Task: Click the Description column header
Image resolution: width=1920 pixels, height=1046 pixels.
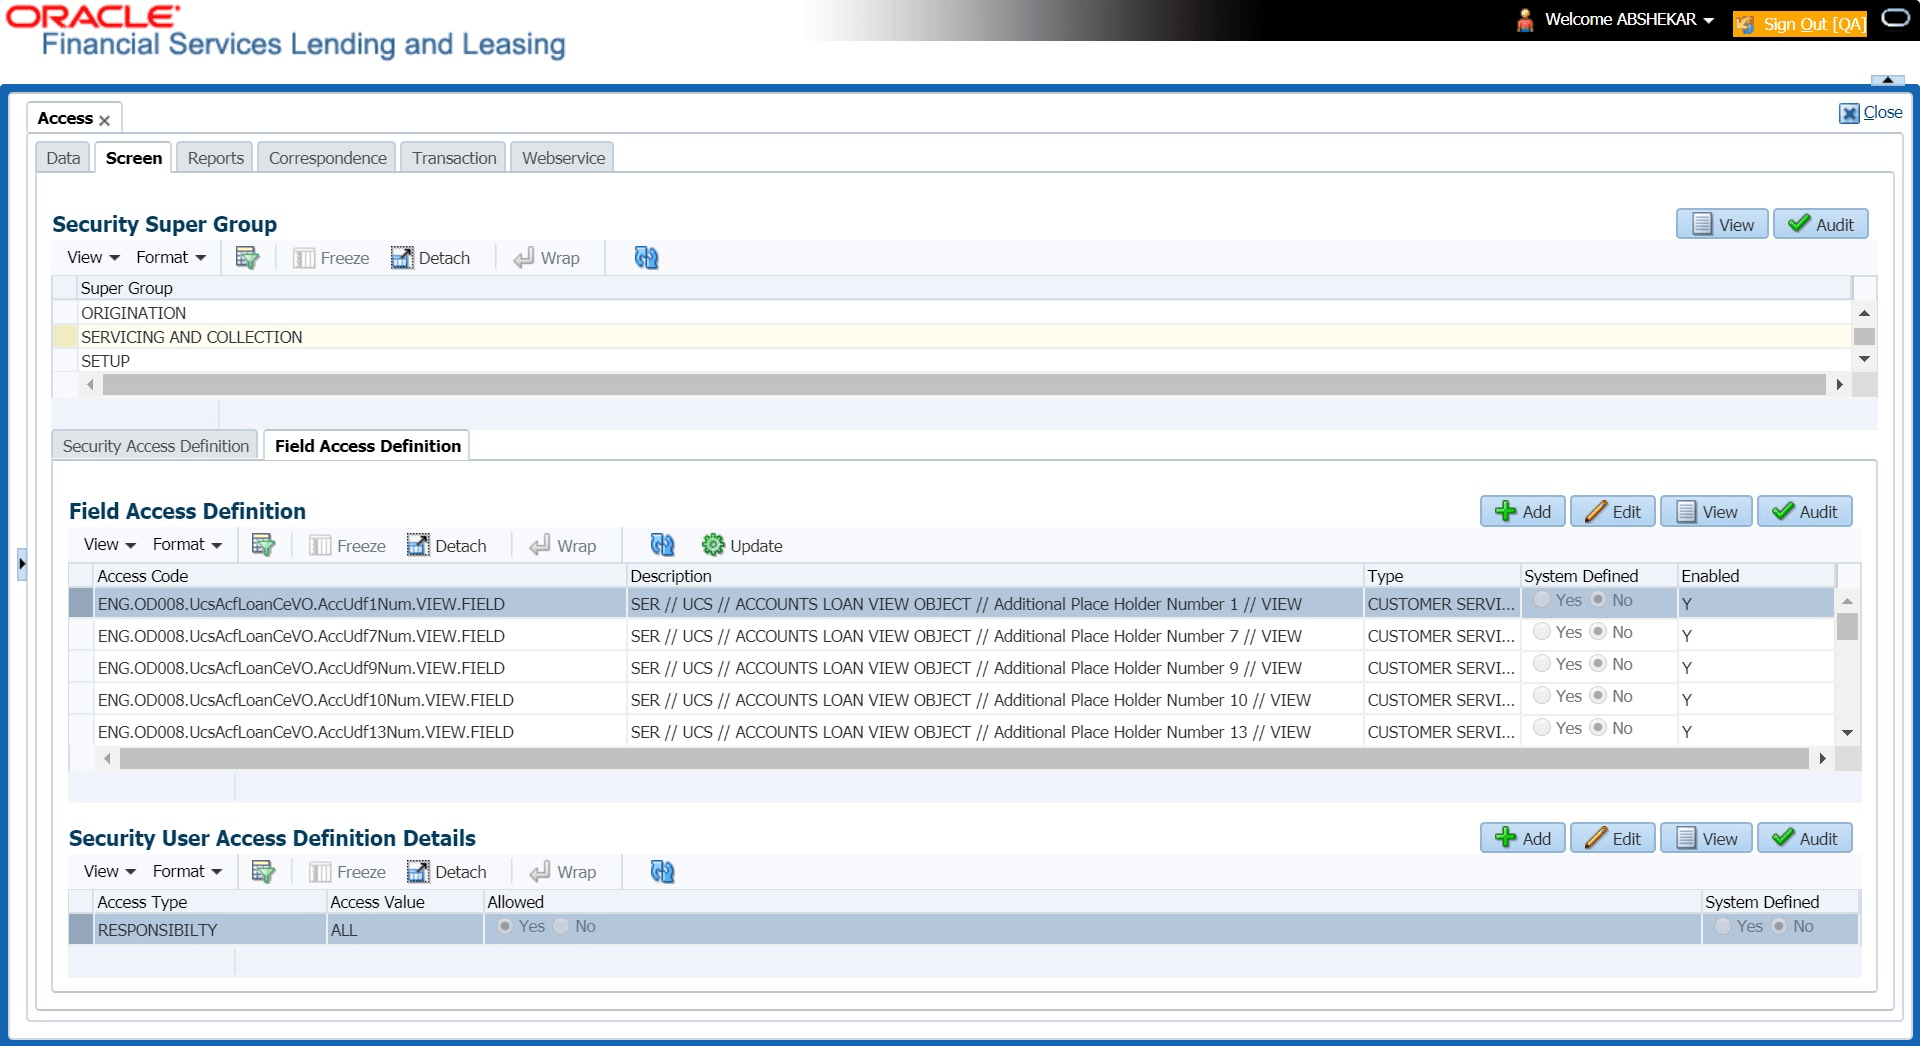Action: tap(995, 576)
